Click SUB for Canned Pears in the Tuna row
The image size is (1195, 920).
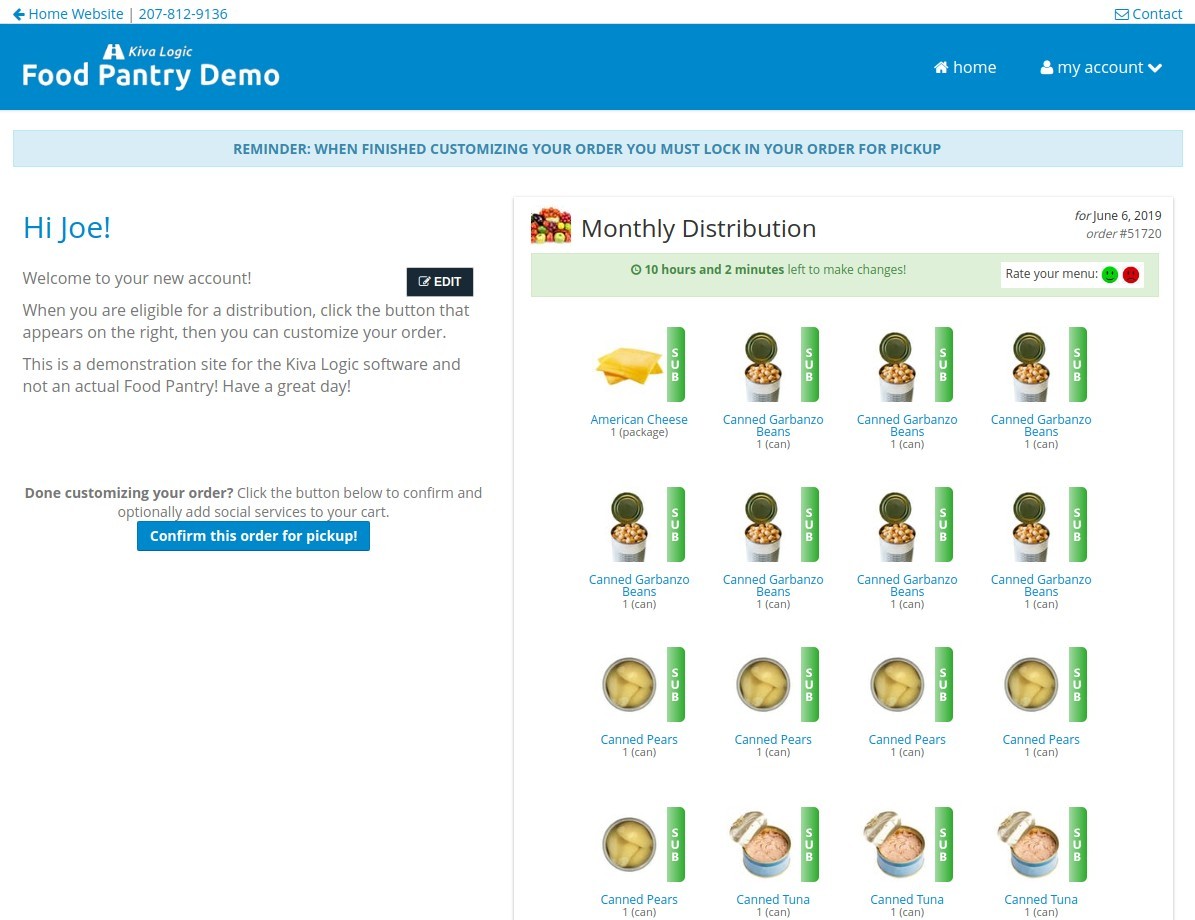(675, 845)
